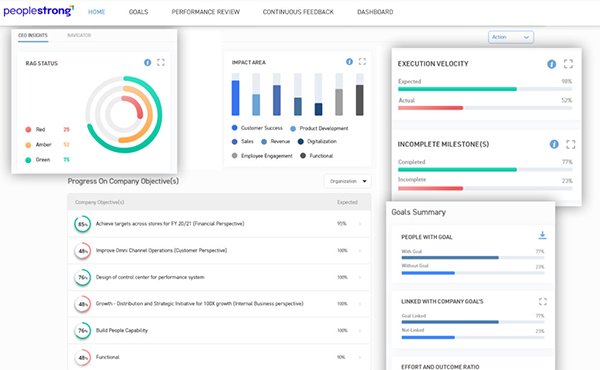The image size is (600, 370).
Task: Click the With Goal progress bar
Action: pos(473,258)
